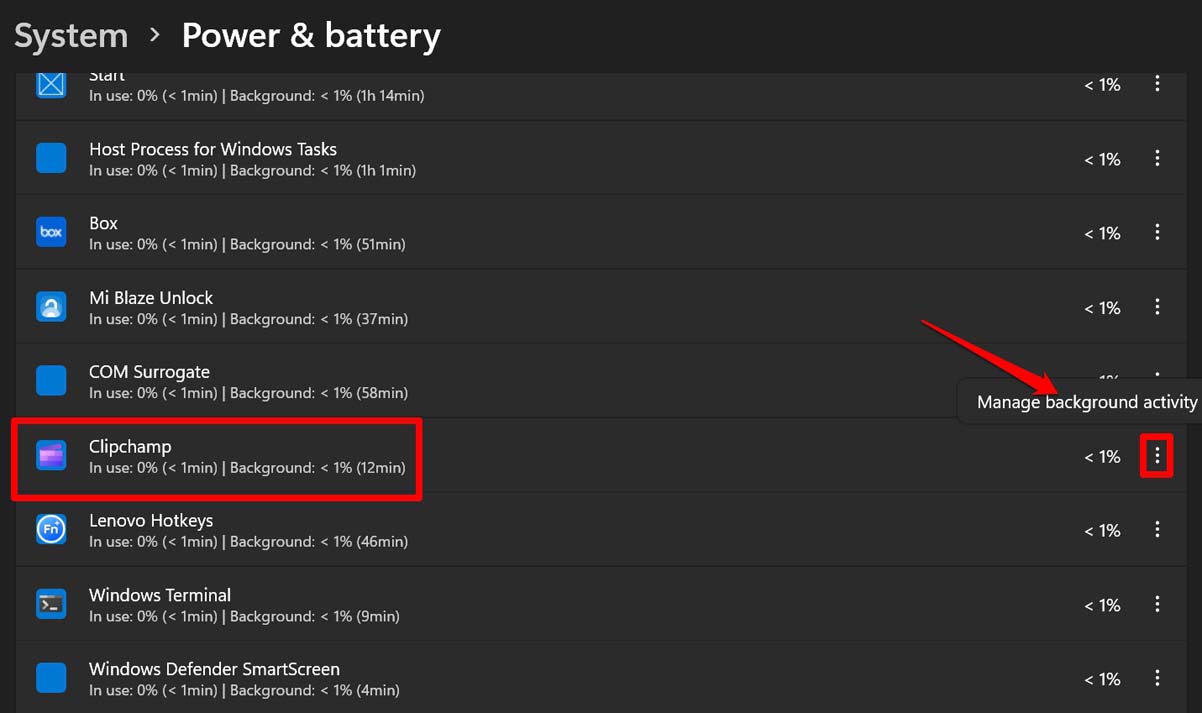Open the three-dot menu for Lenovo Hotkeys
1202x713 pixels.
click(1157, 529)
